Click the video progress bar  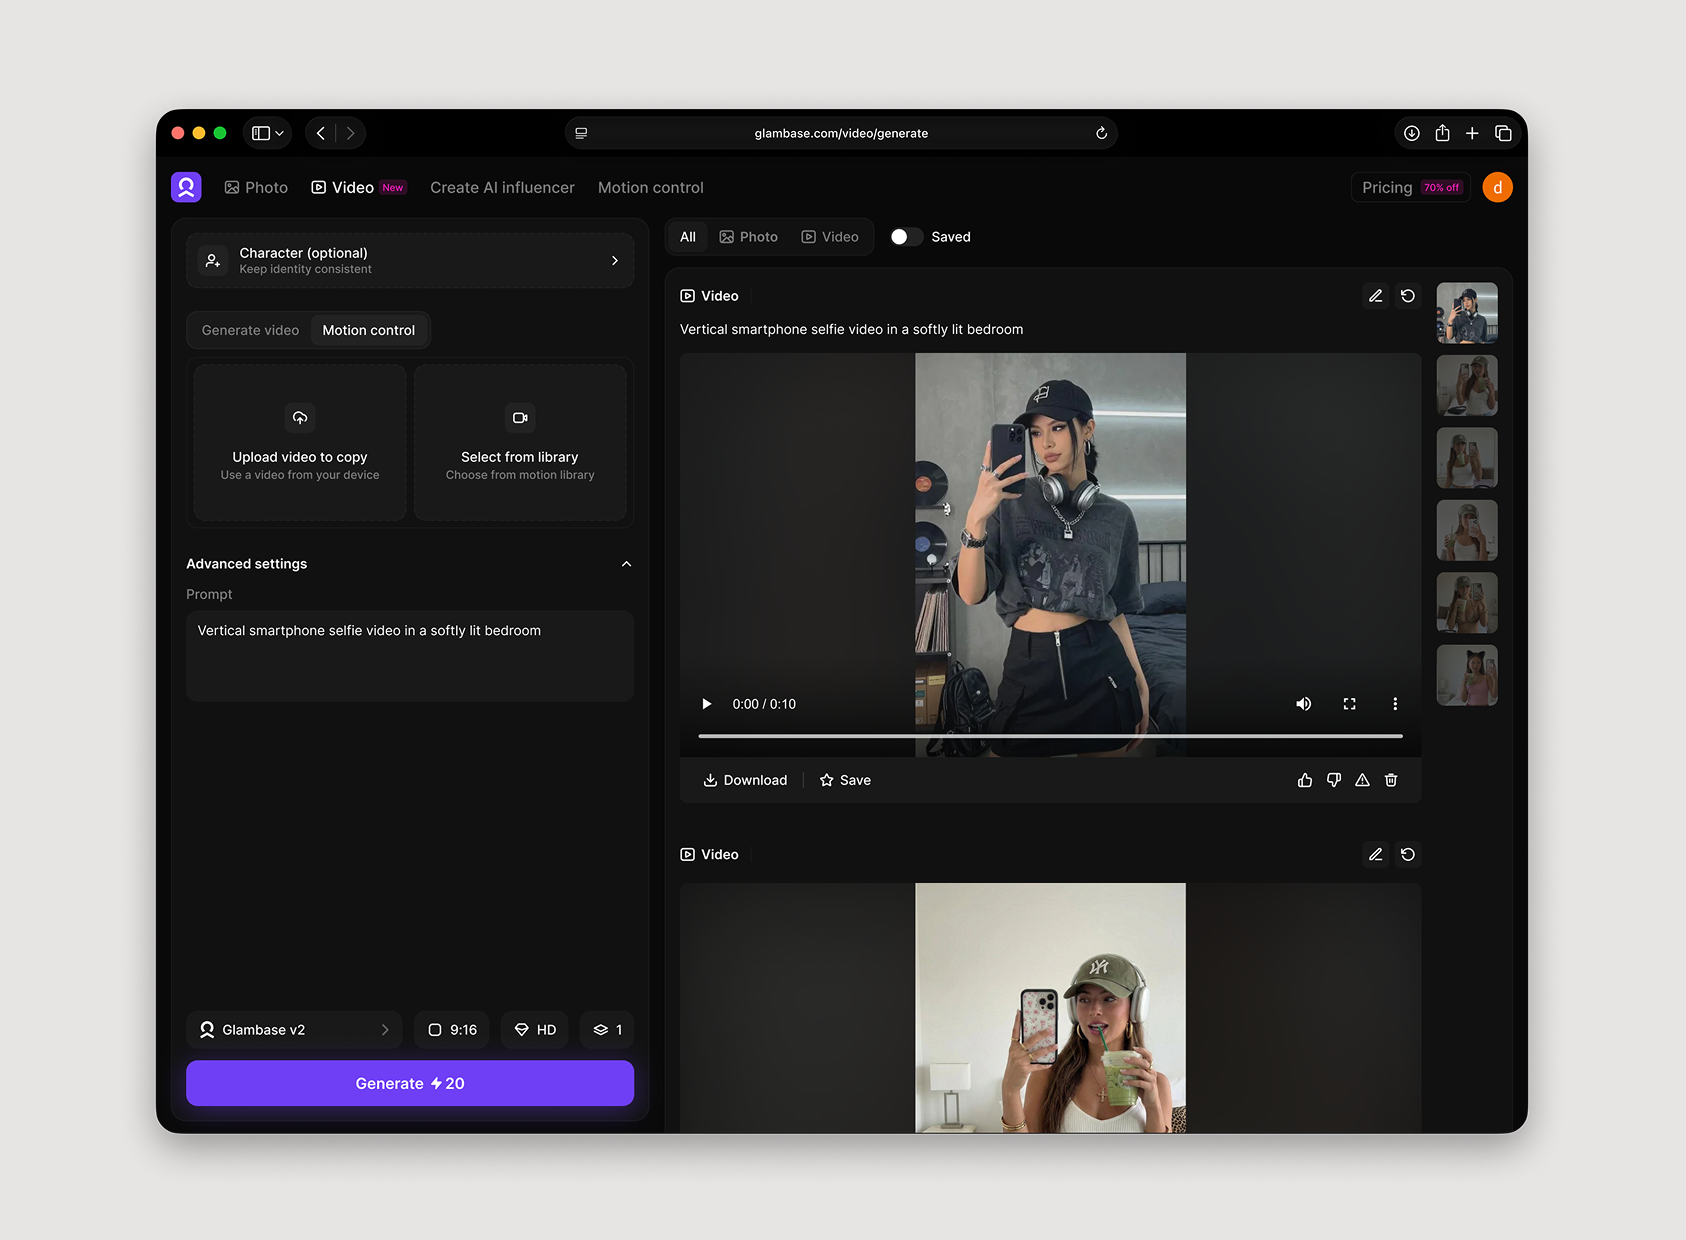click(1050, 736)
